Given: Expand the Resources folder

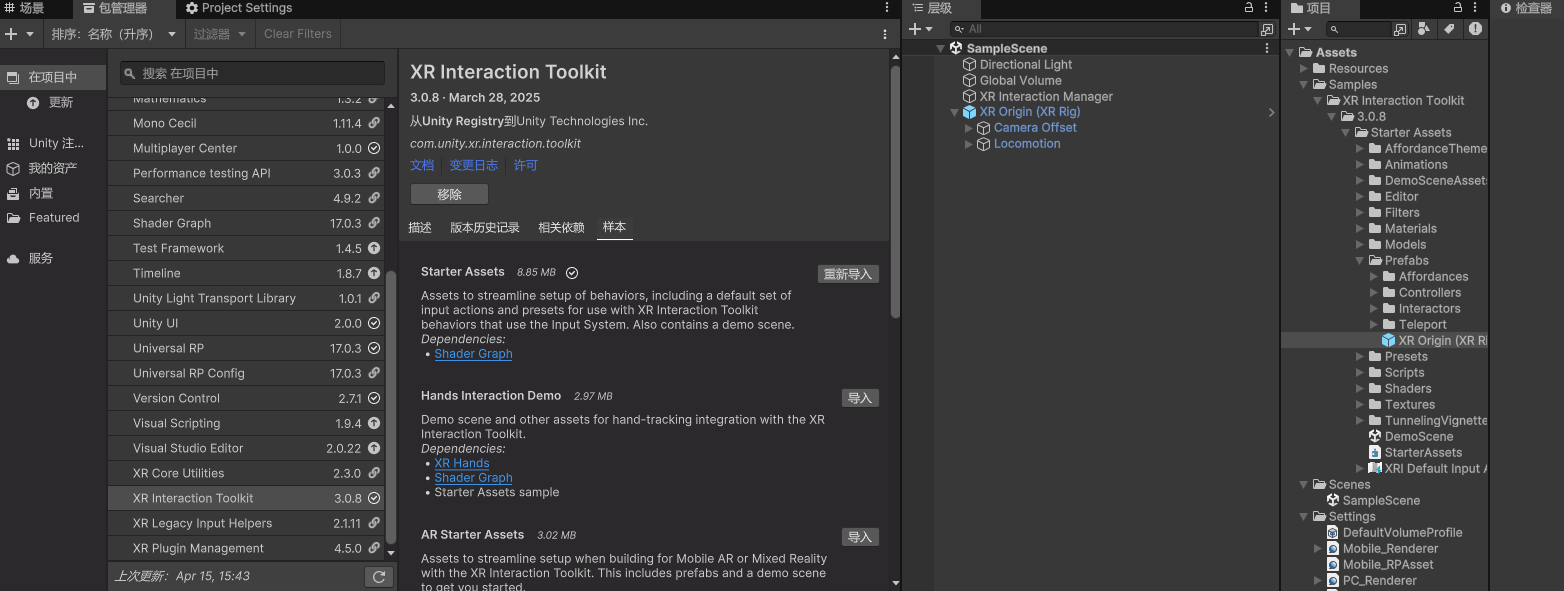Looking at the screenshot, I should point(1304,68).
